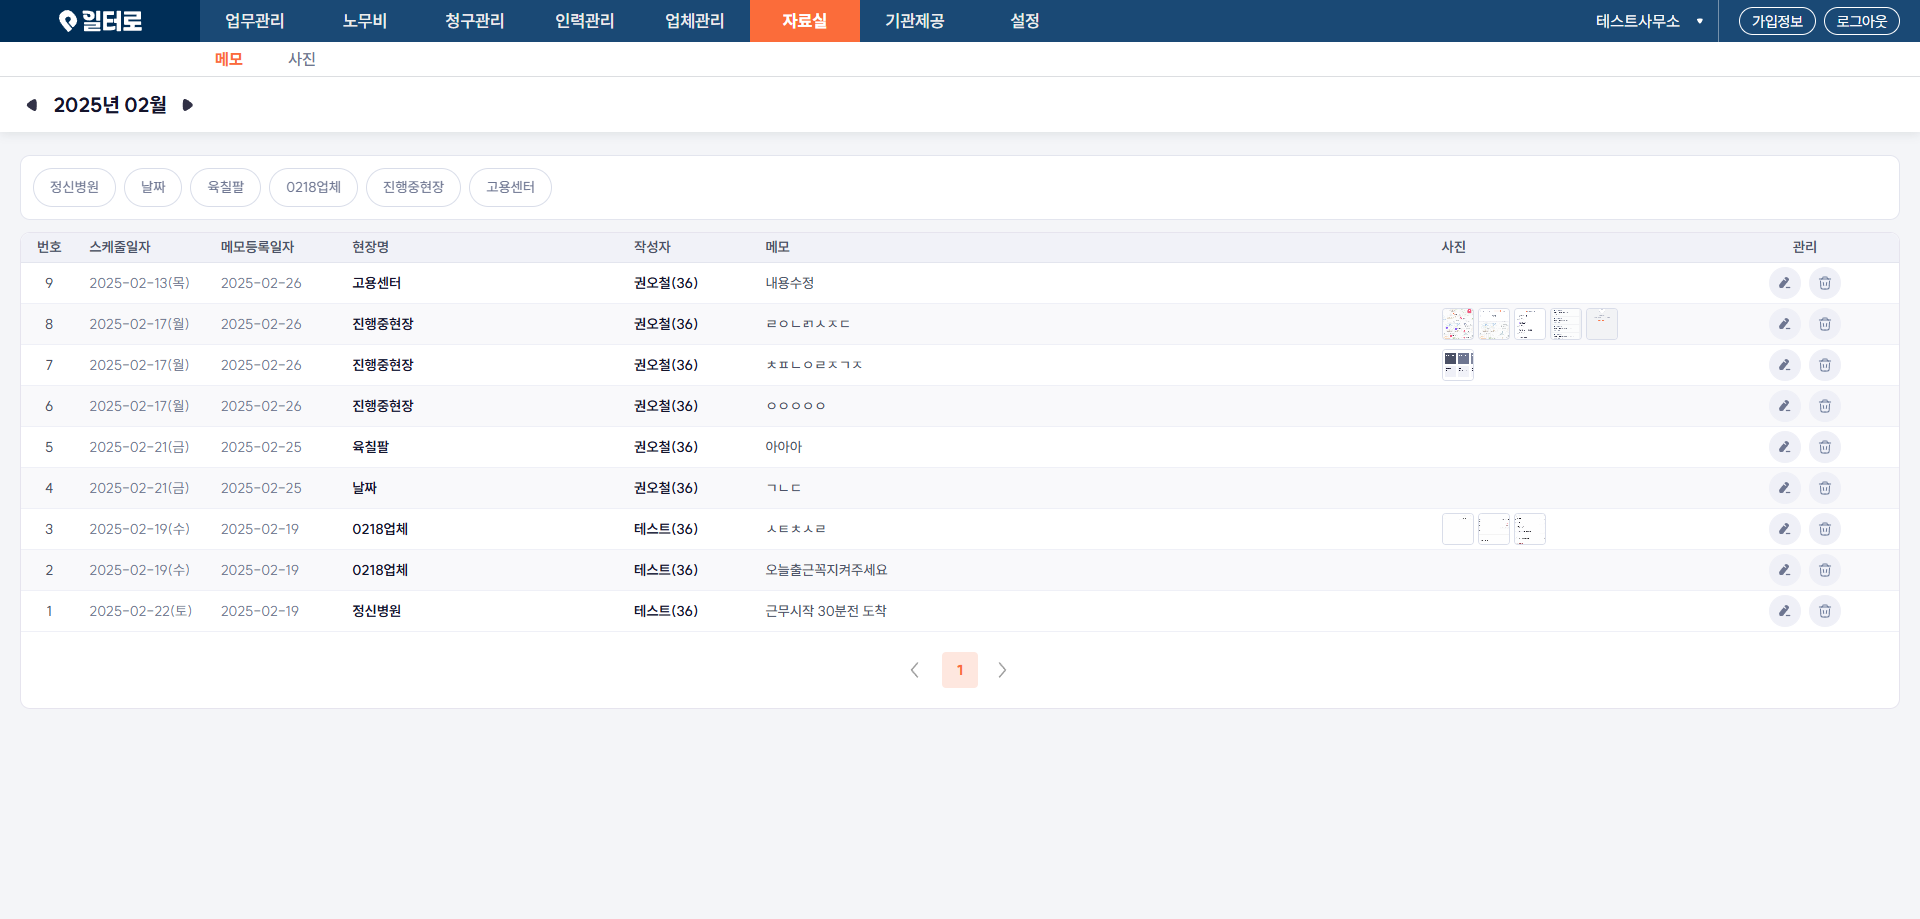Switch to the 사진 tab
The height and width of the screenshot is (919, 1920).
(301, 59)
